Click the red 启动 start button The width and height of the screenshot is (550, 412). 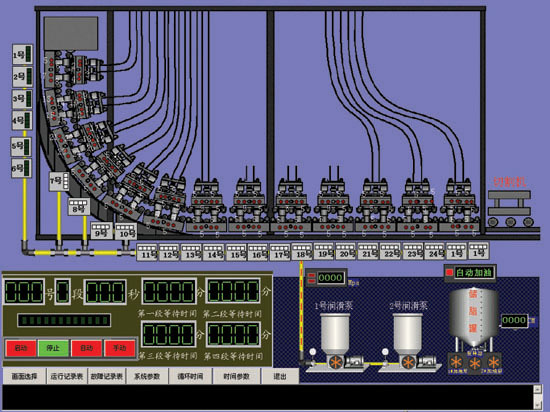(21, 348)
